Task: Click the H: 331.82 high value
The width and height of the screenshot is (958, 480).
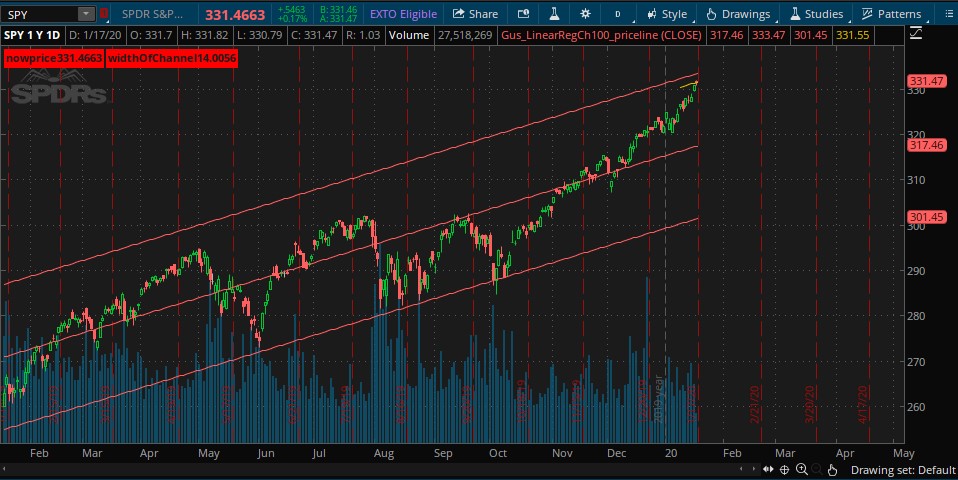Action: pos(204,35)
